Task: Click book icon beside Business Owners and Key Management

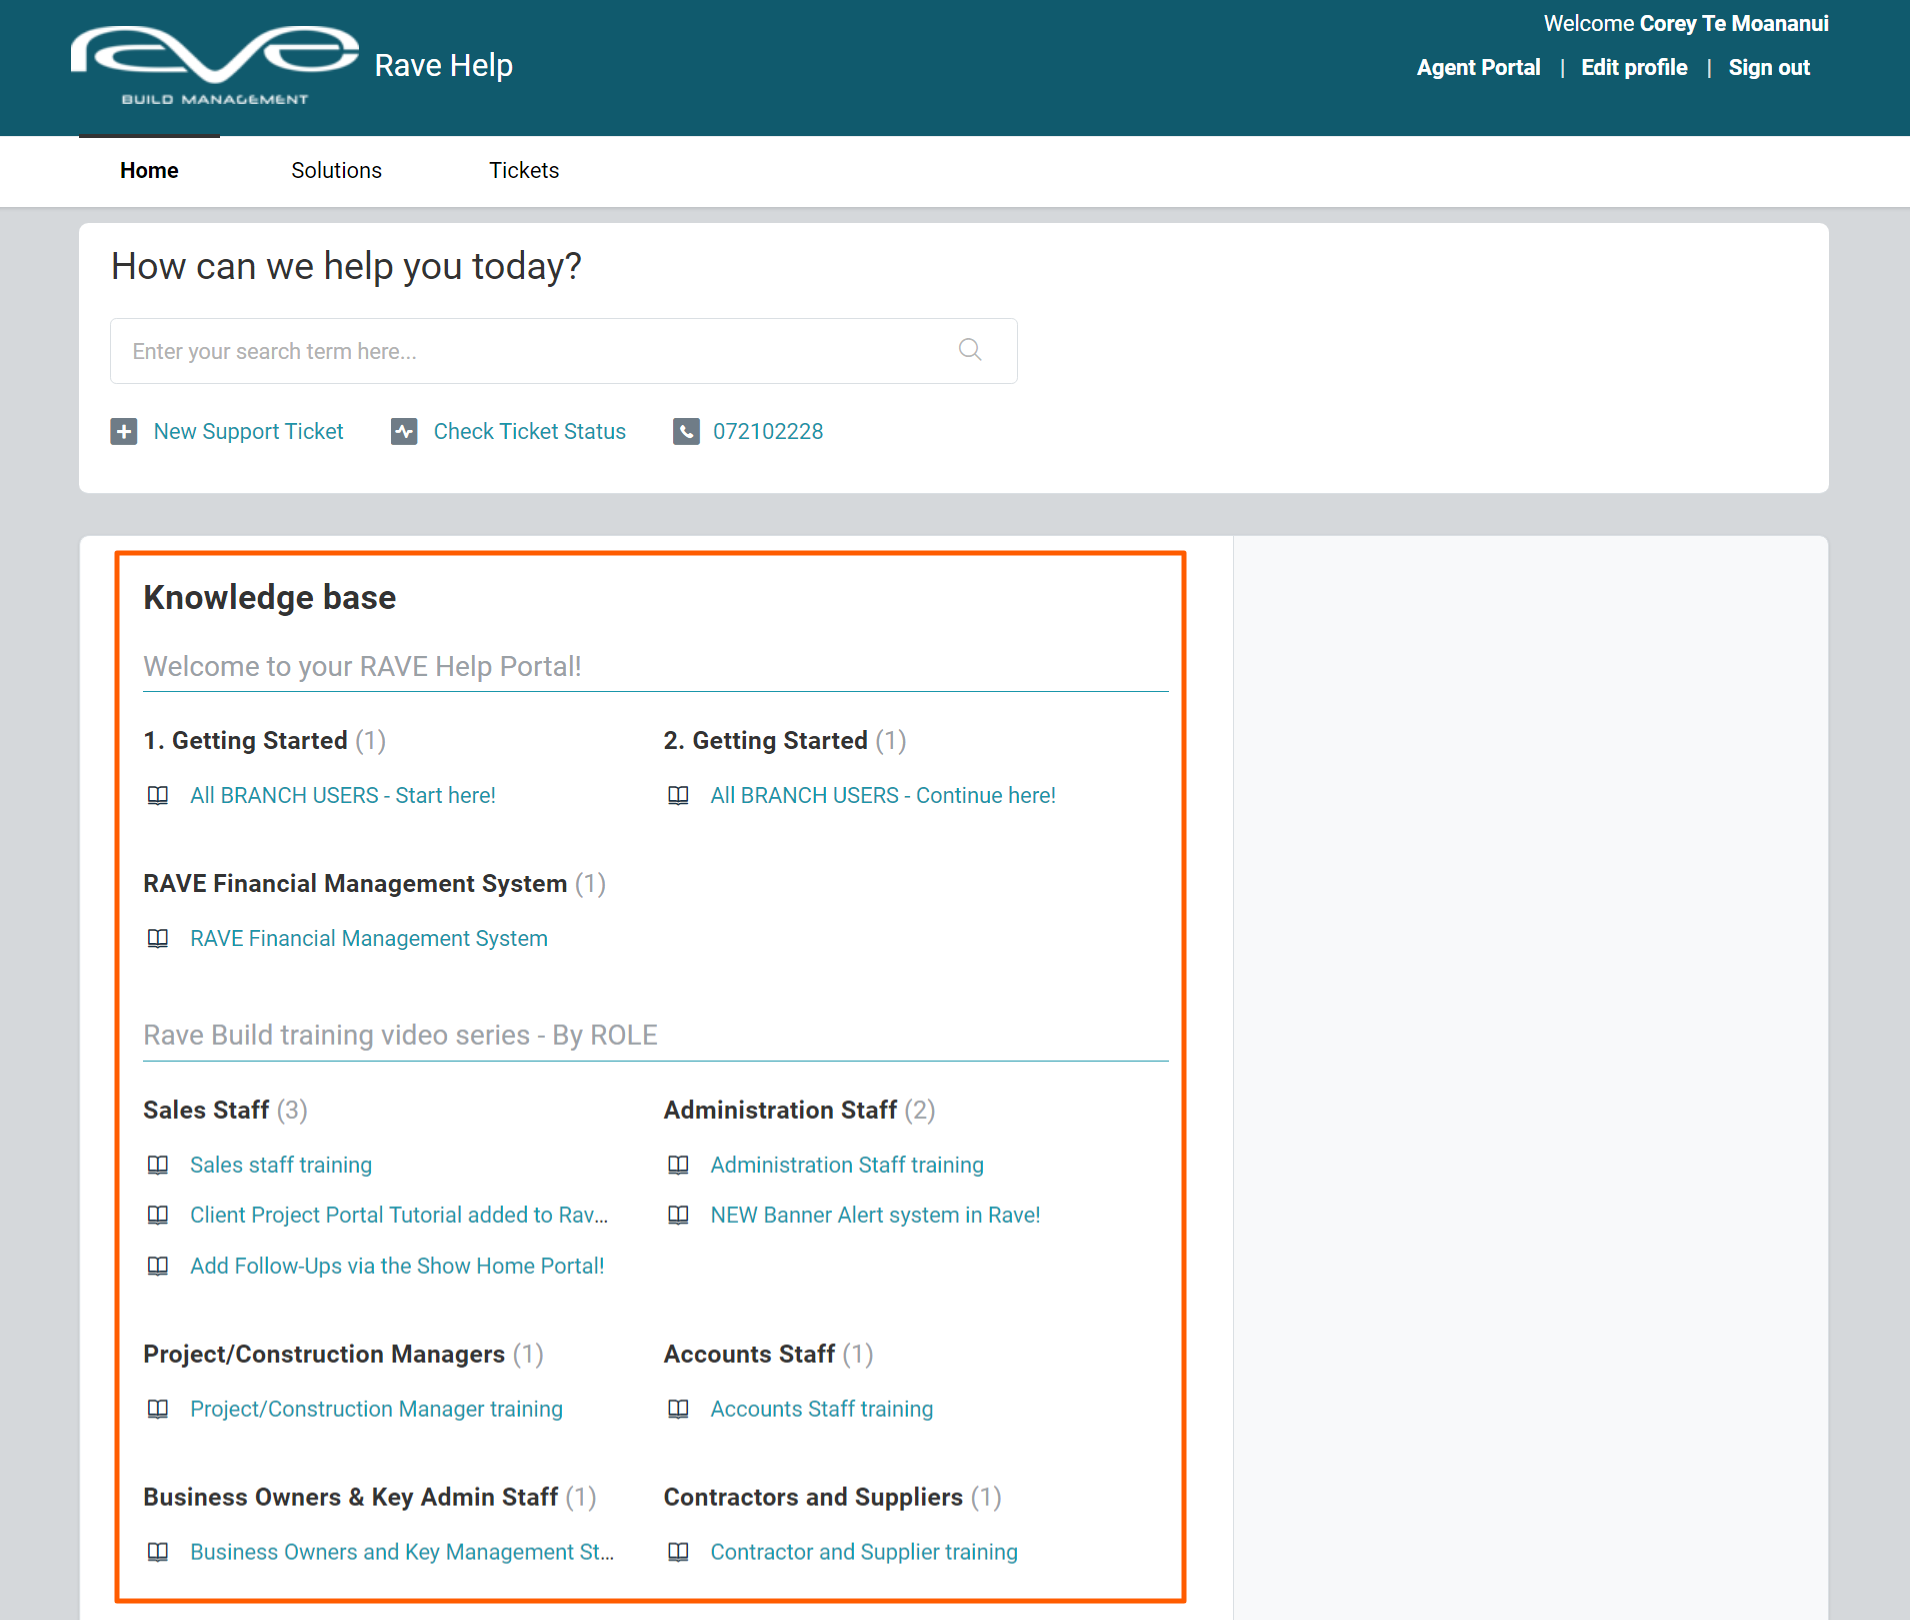Action: coord(158,1552)
